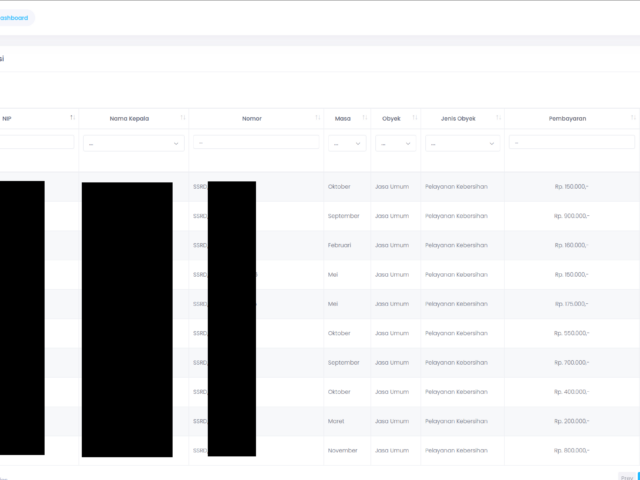
Task: Sort by NIP column sort icon
Action: 73,118
